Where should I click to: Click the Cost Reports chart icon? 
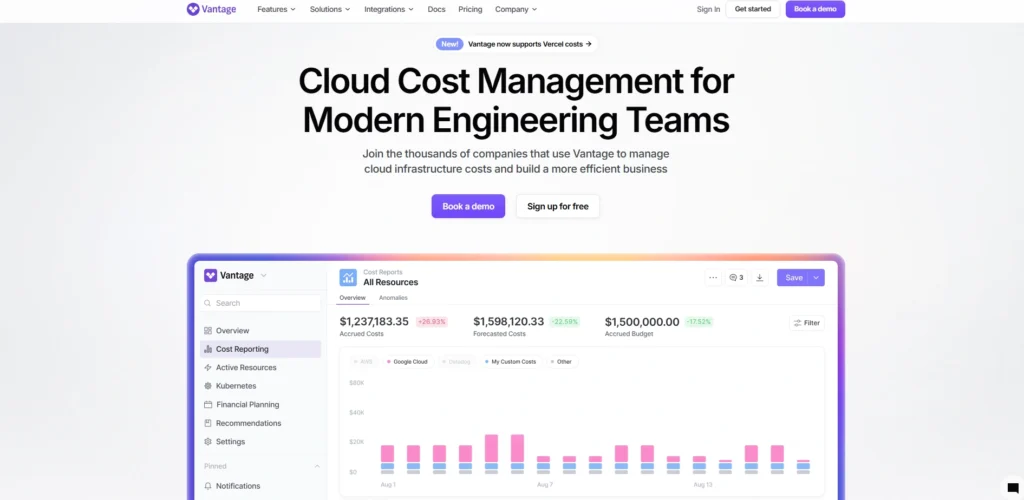click(x=348, y=277)
